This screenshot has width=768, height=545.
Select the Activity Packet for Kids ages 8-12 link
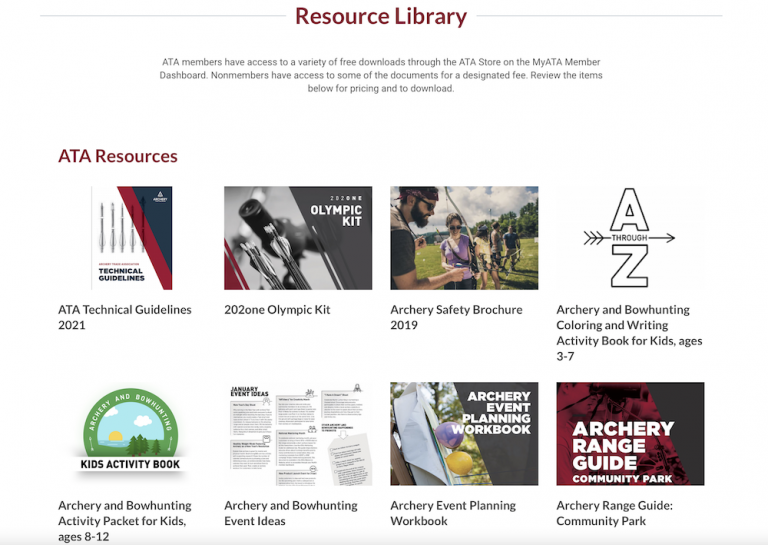(122, 521)
